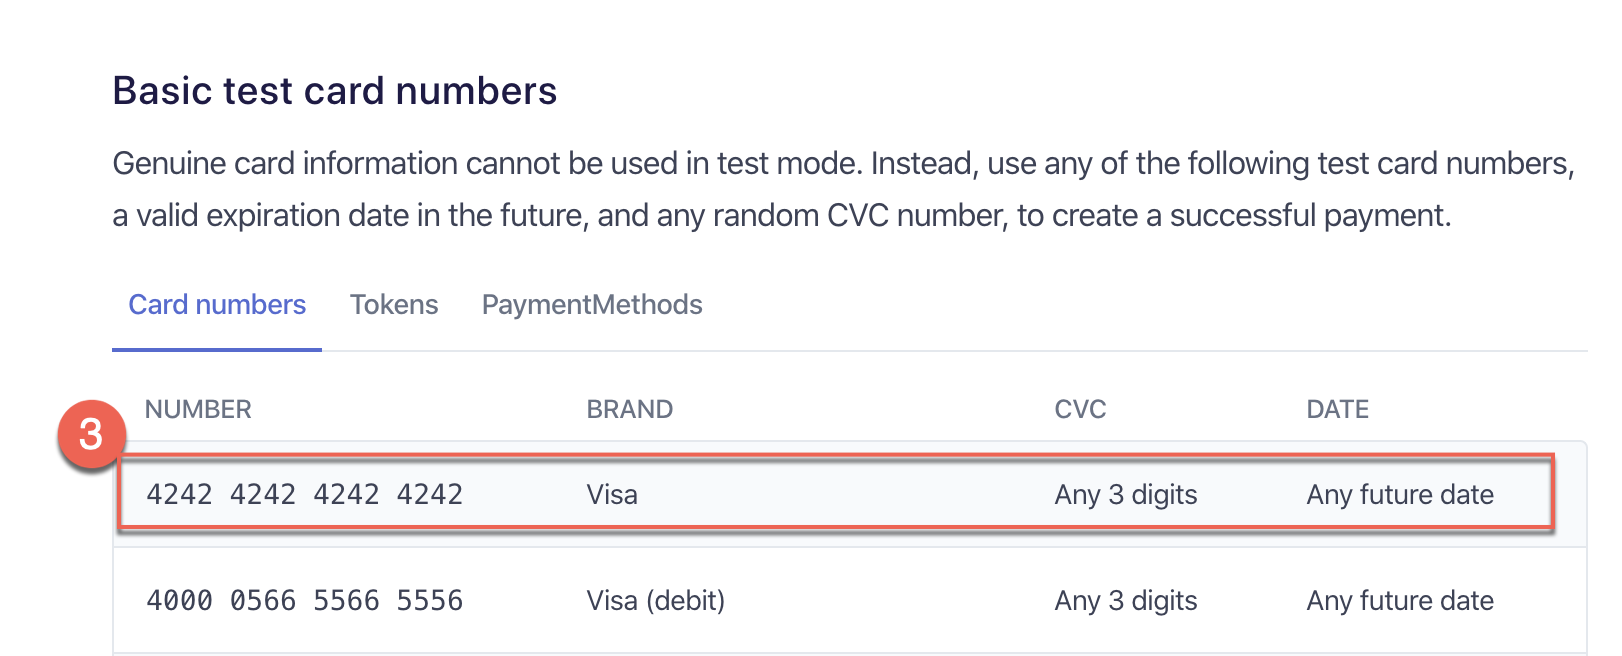
Task: Click Any 3 digits in Visa row
Action: (1126, 495)
